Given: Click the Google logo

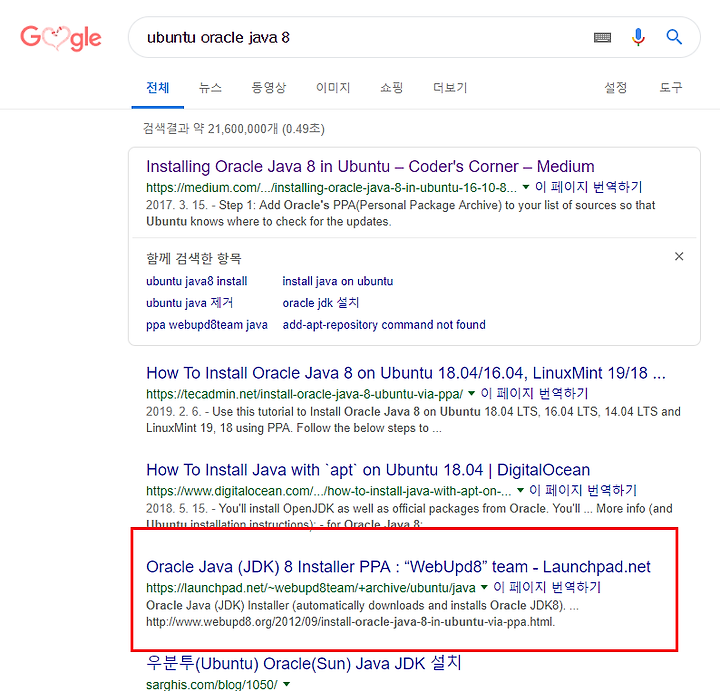Looking at the screenshot, I should [61, 38].
